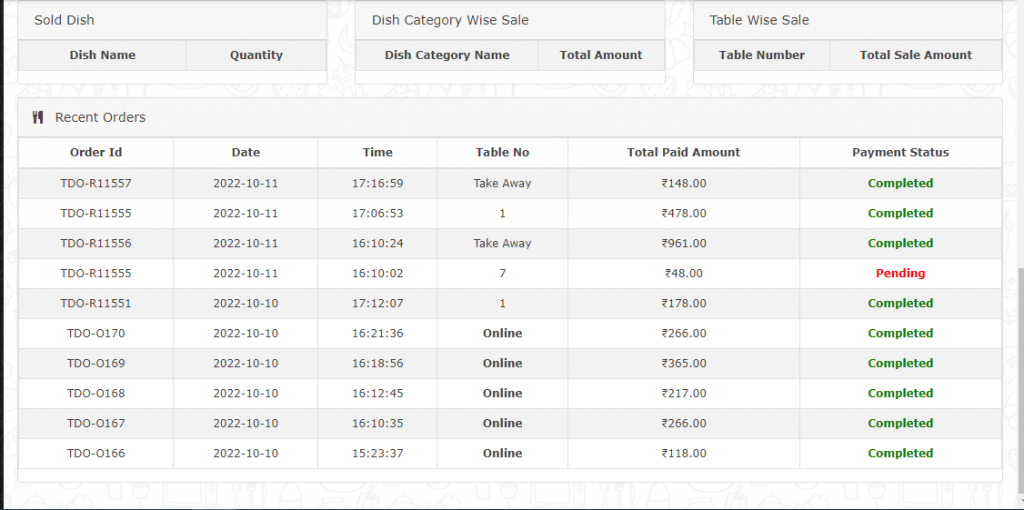Click the Table Wise Sale panel title
Image resolution: width=1024 pixels, height=510 pixels.
(x=759, y=20)
